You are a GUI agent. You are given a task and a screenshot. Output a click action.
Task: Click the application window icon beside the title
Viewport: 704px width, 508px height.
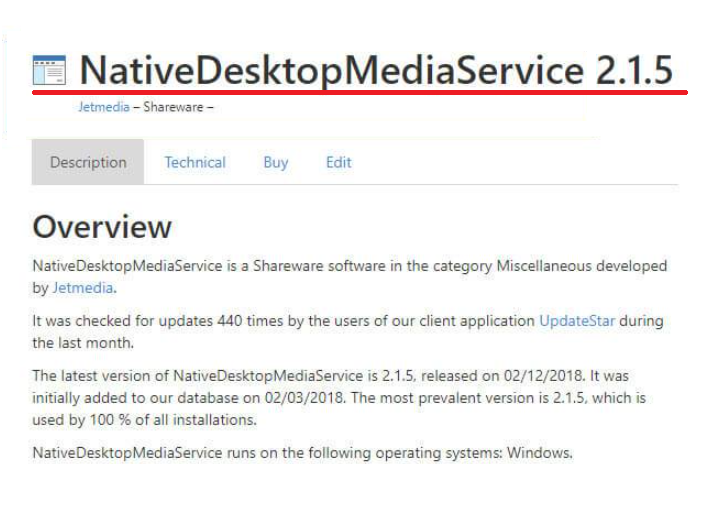point(49,70)
